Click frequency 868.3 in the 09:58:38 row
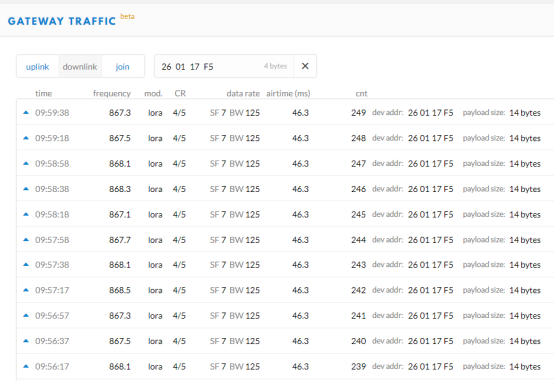The height and width of the screenshot is (381, 554). point(120,189)
